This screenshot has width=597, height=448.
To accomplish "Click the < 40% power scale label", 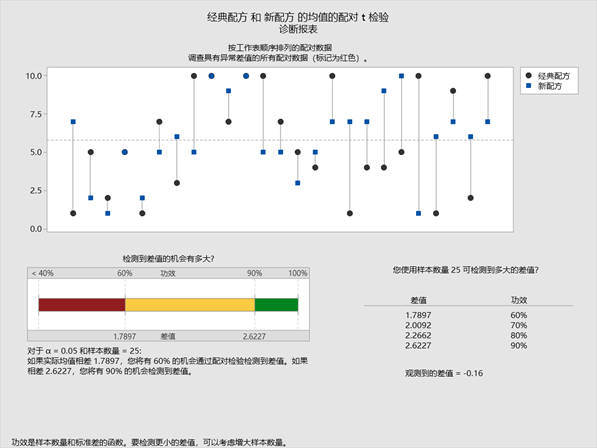I will click(x=42, y=273).
